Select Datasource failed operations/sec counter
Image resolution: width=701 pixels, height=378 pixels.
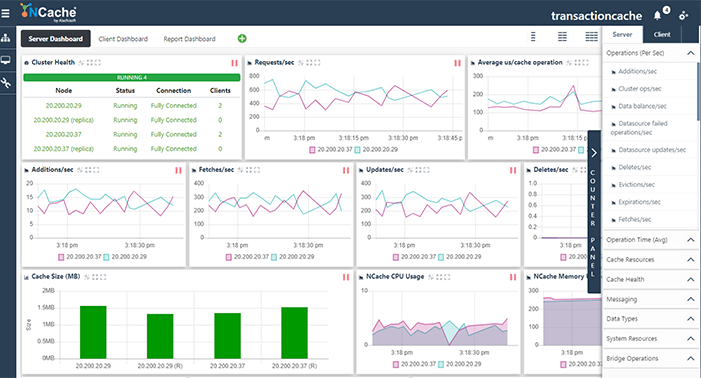(x=639, y=128)
